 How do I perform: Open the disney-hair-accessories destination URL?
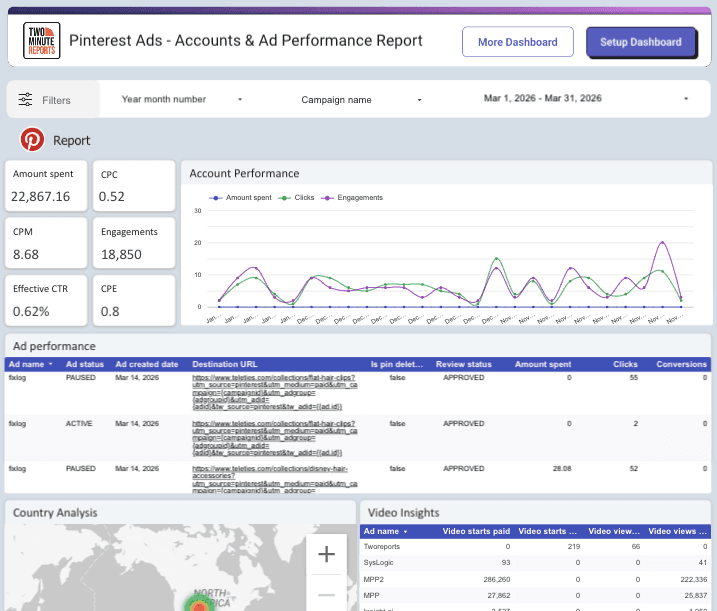tap(274, 479)
